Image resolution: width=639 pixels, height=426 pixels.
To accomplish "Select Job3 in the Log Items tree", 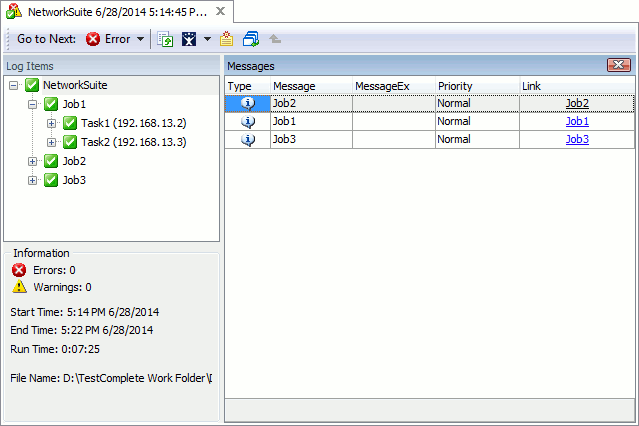I will pyautogui.click(x=74, y=180).
